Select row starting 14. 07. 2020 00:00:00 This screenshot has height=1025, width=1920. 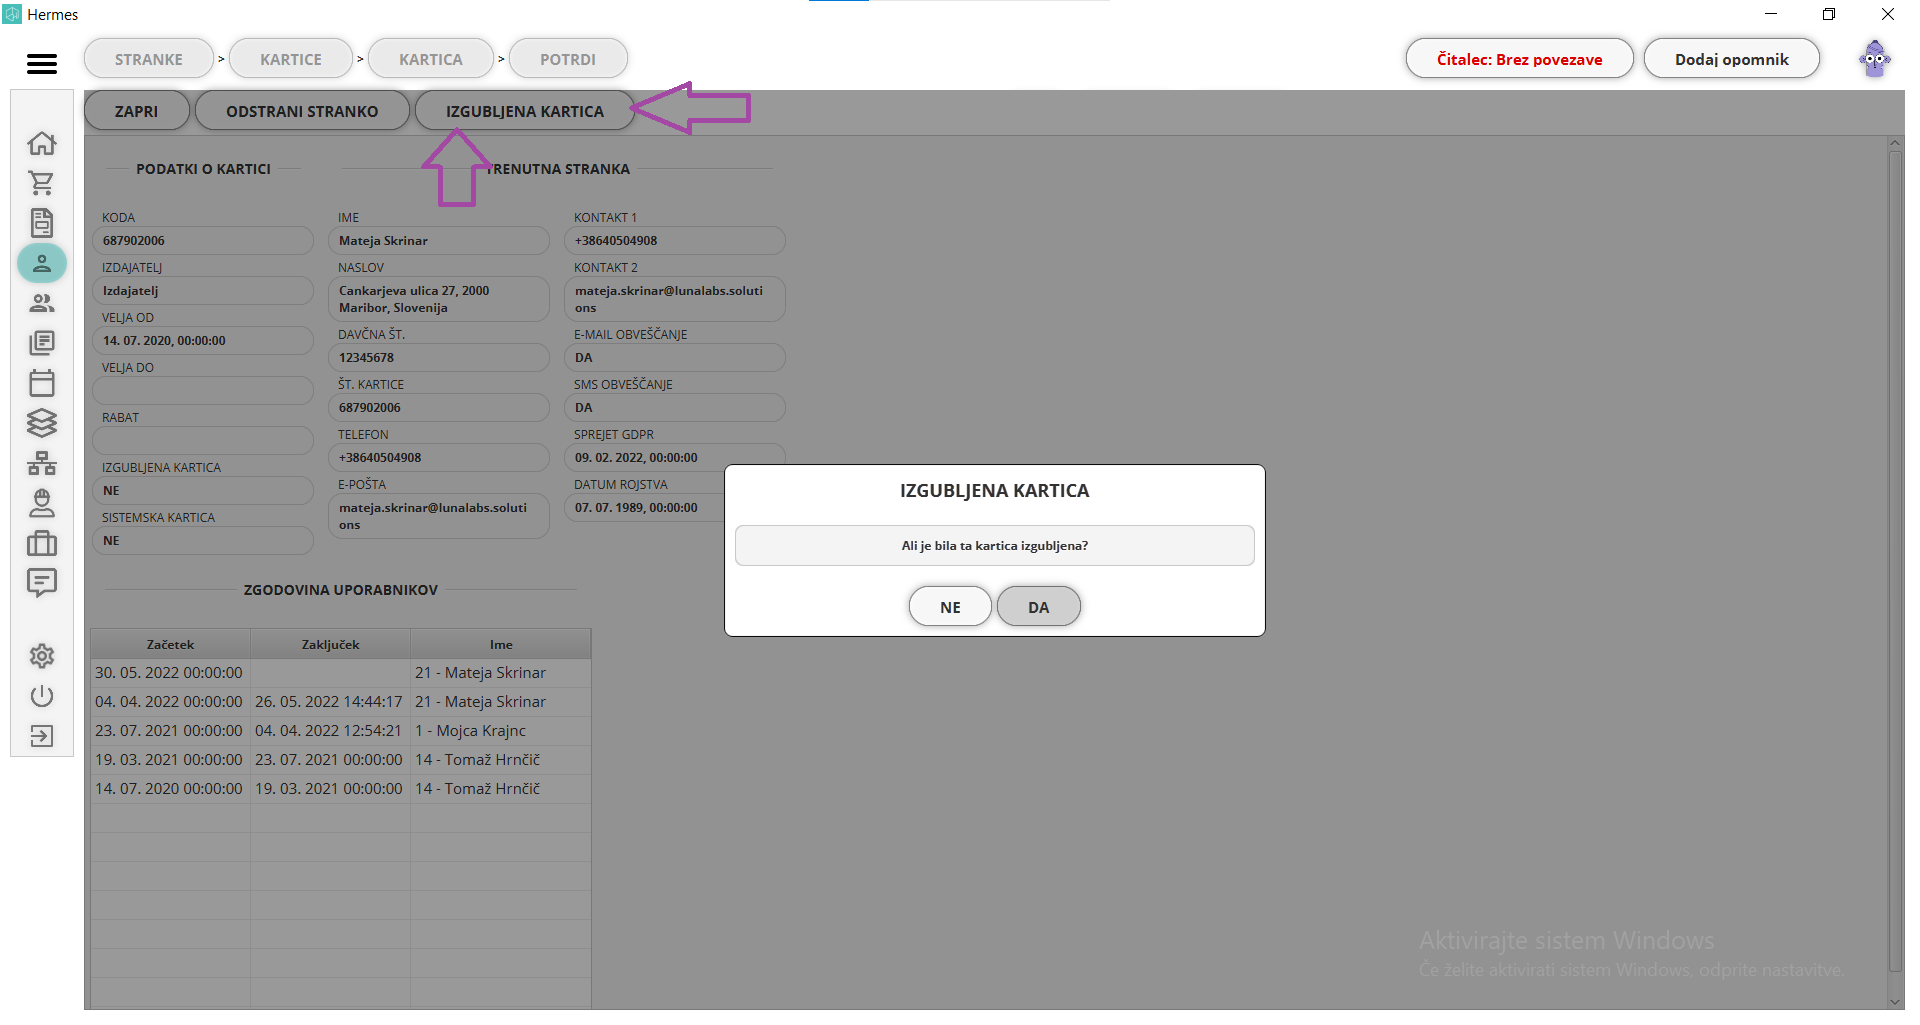pyautogui.click(x=341, y=789)
